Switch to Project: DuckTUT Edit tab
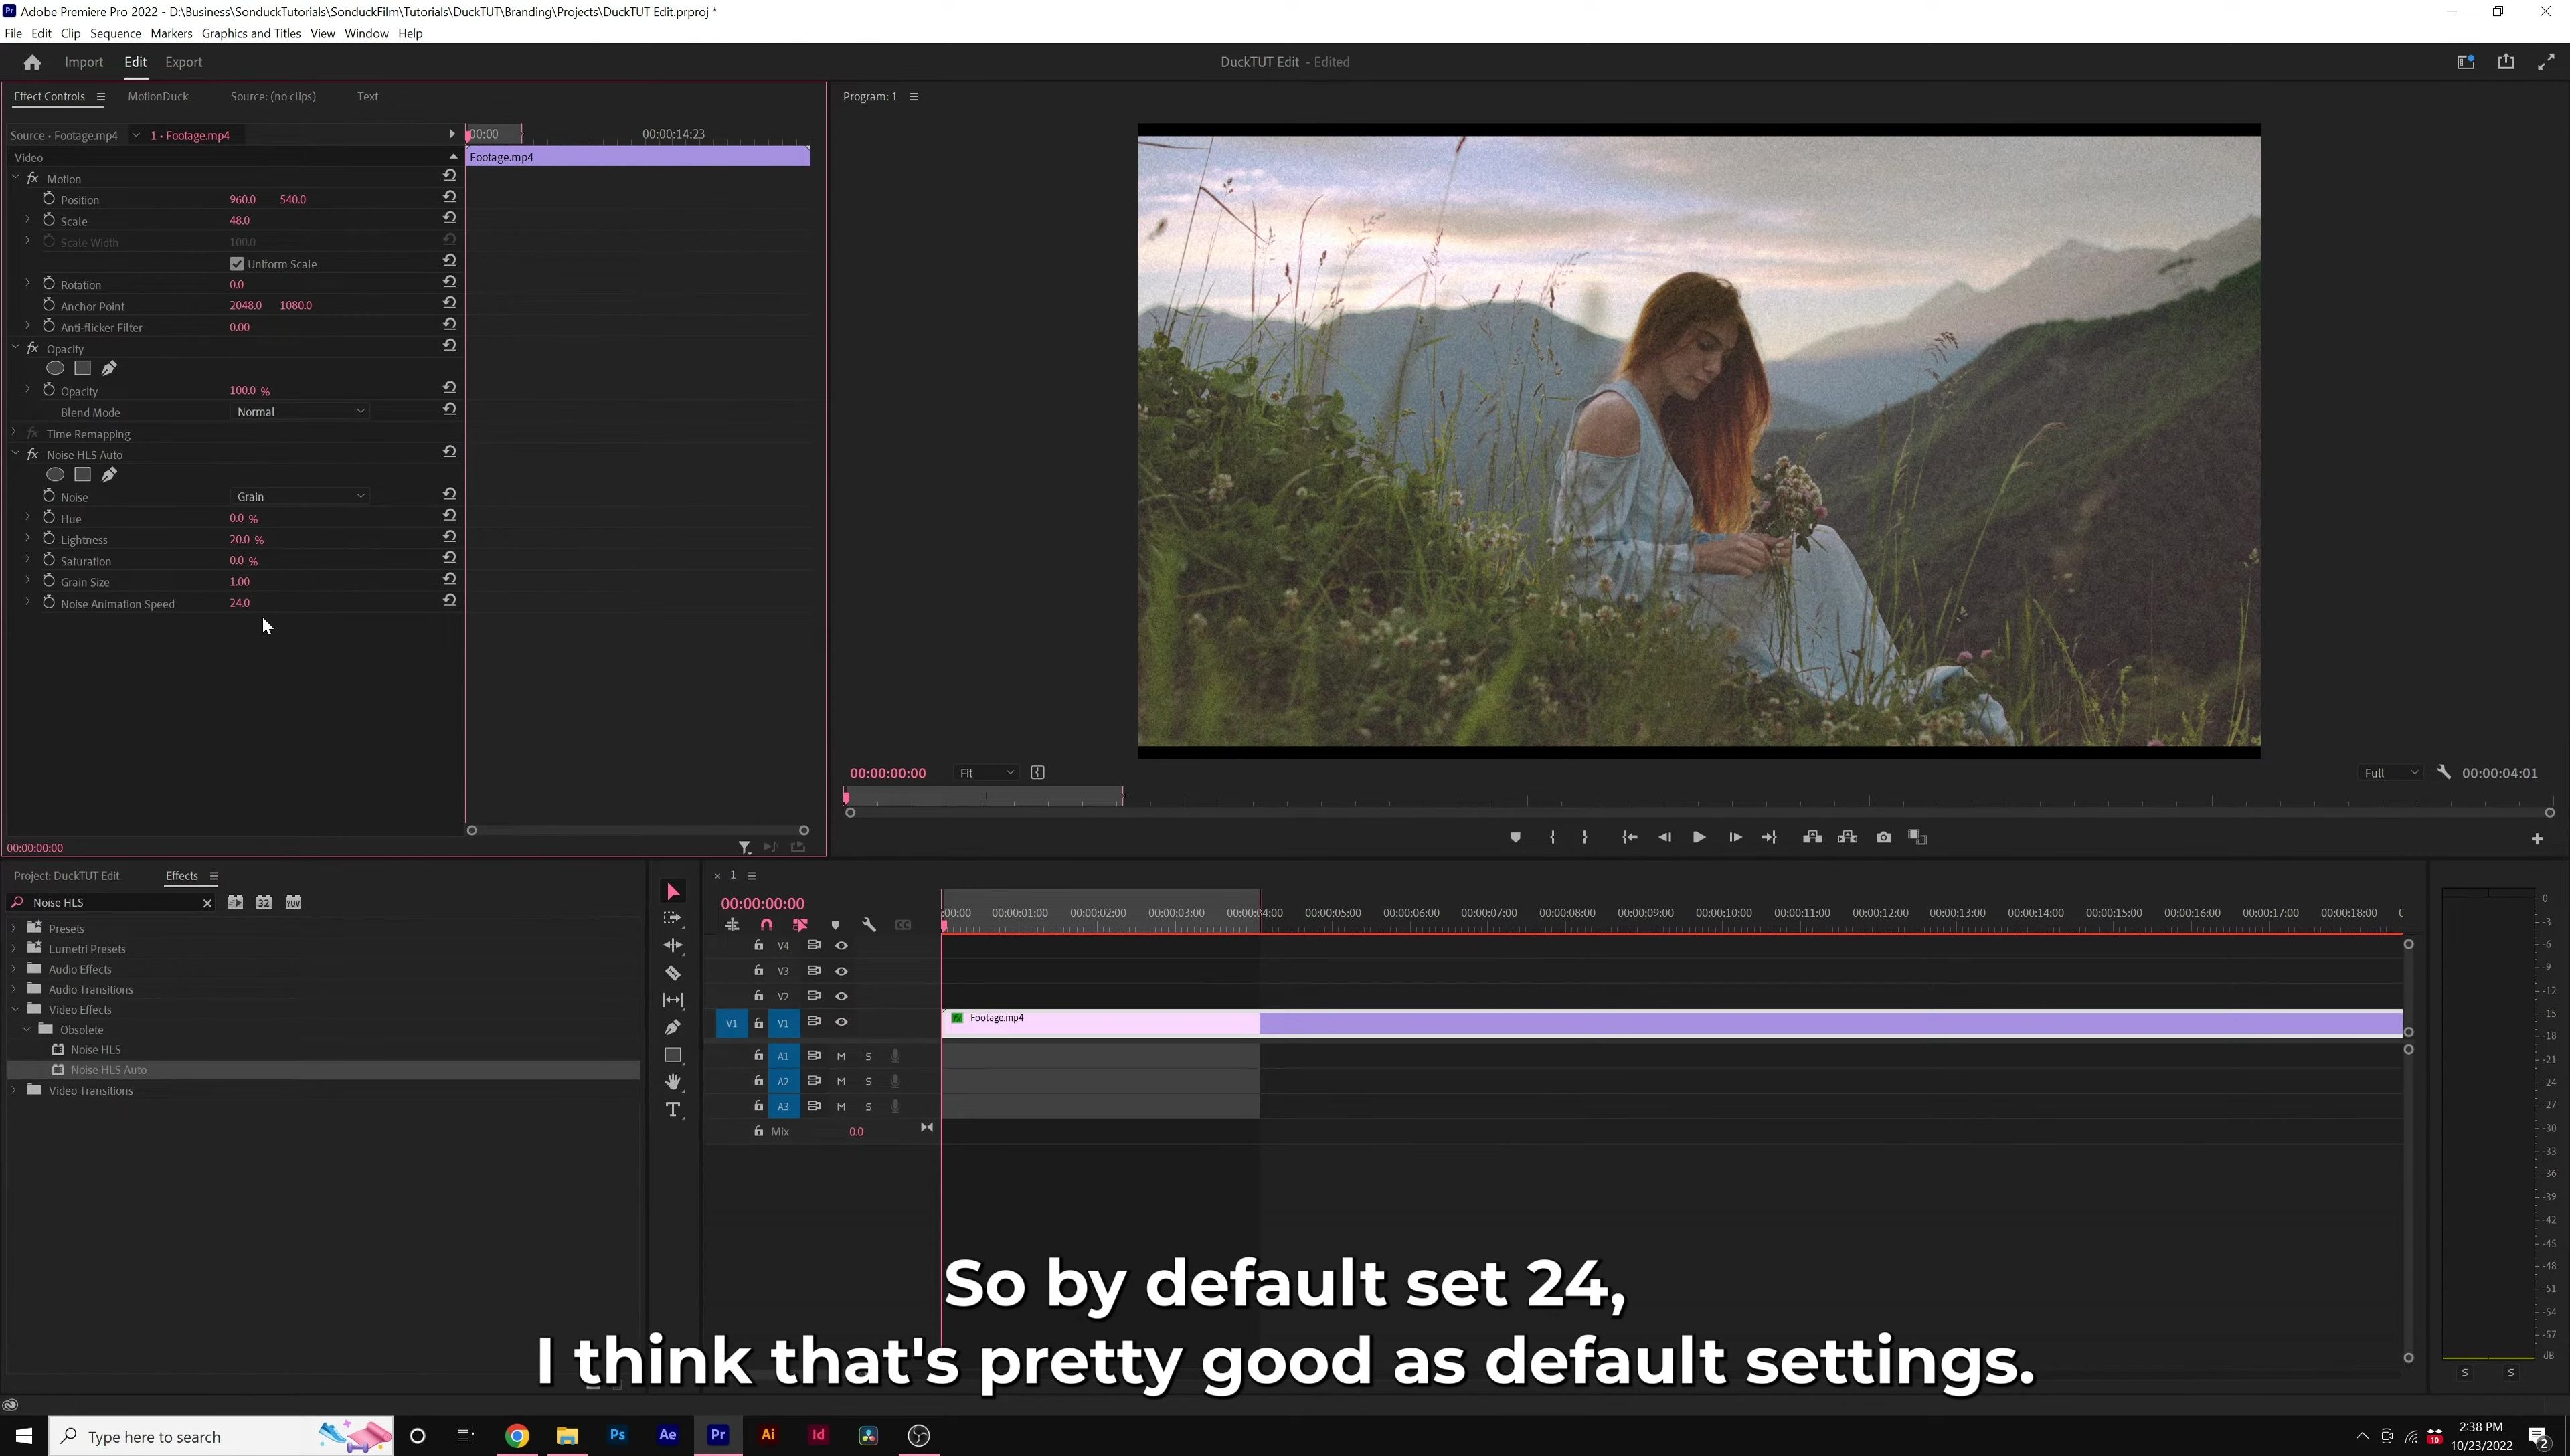The image size is (2570, 1456). 66,875
